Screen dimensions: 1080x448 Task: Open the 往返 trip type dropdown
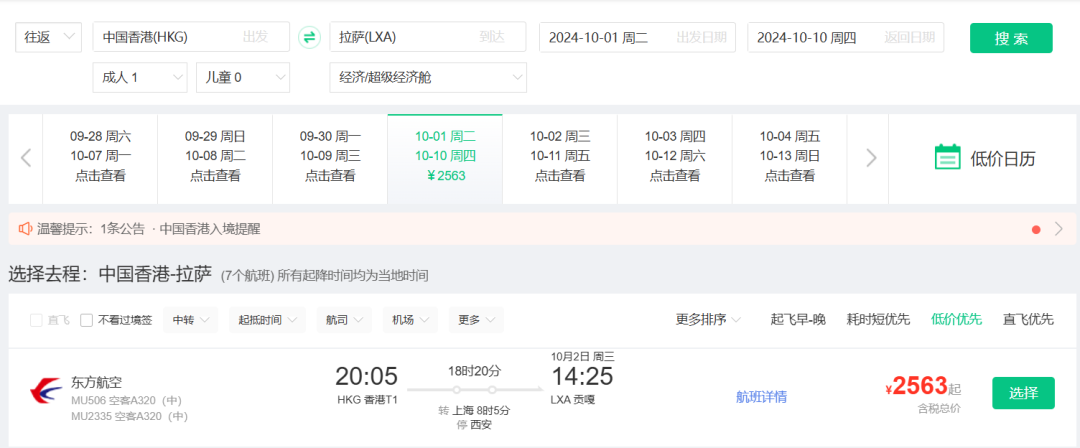tap(49, 37)
